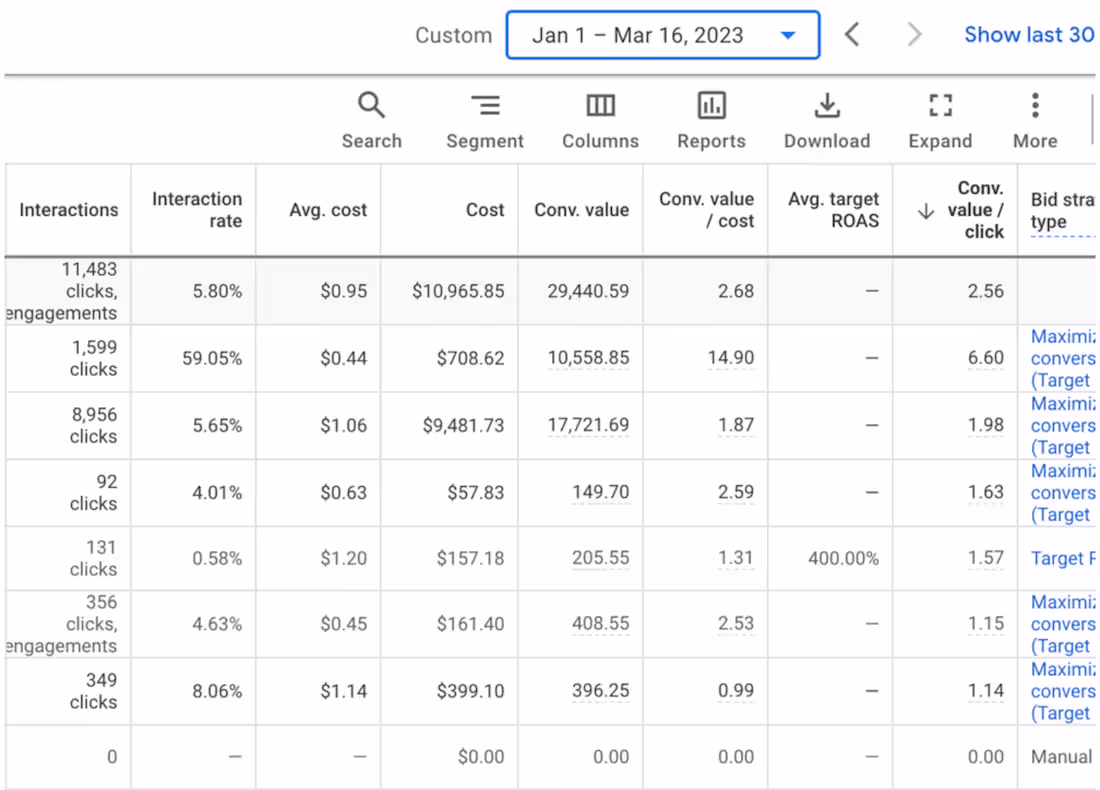This screenshot has width=1100, height=790.
Task: Click the 396.25 conversion value cell
Action: click(601, 691)
